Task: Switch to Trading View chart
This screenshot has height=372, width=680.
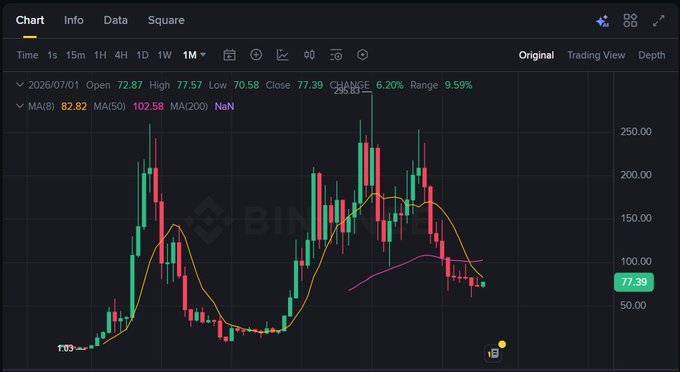Action: pos(596,55)
